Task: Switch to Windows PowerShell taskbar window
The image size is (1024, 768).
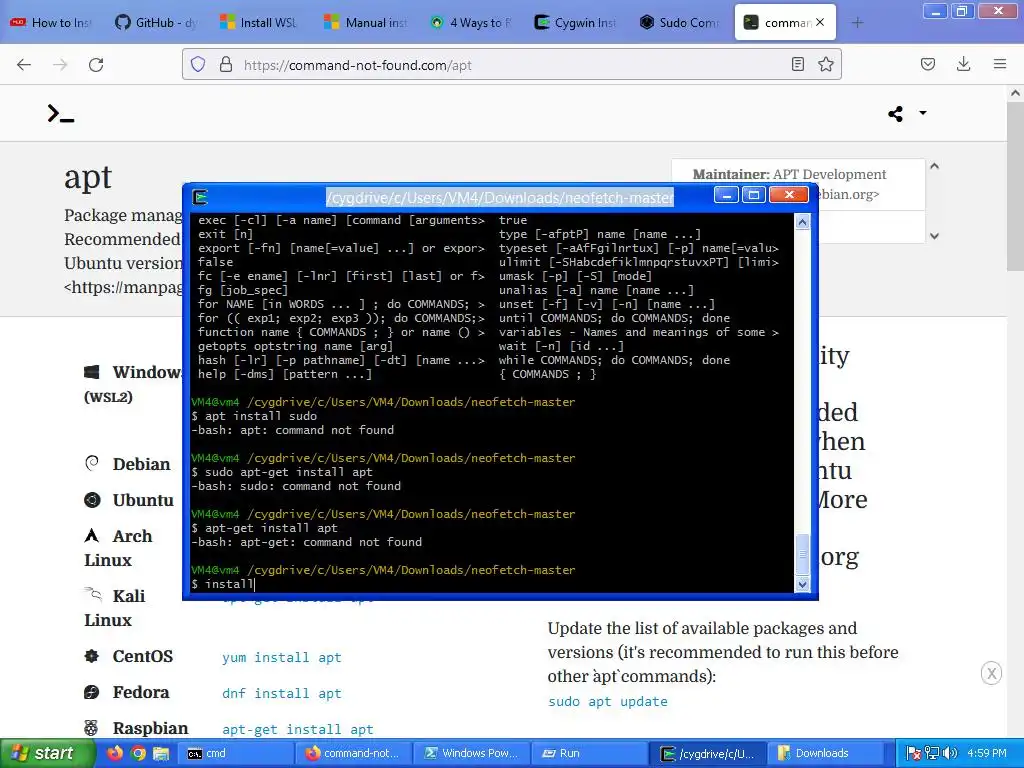Action: click(x=472, y=754)
